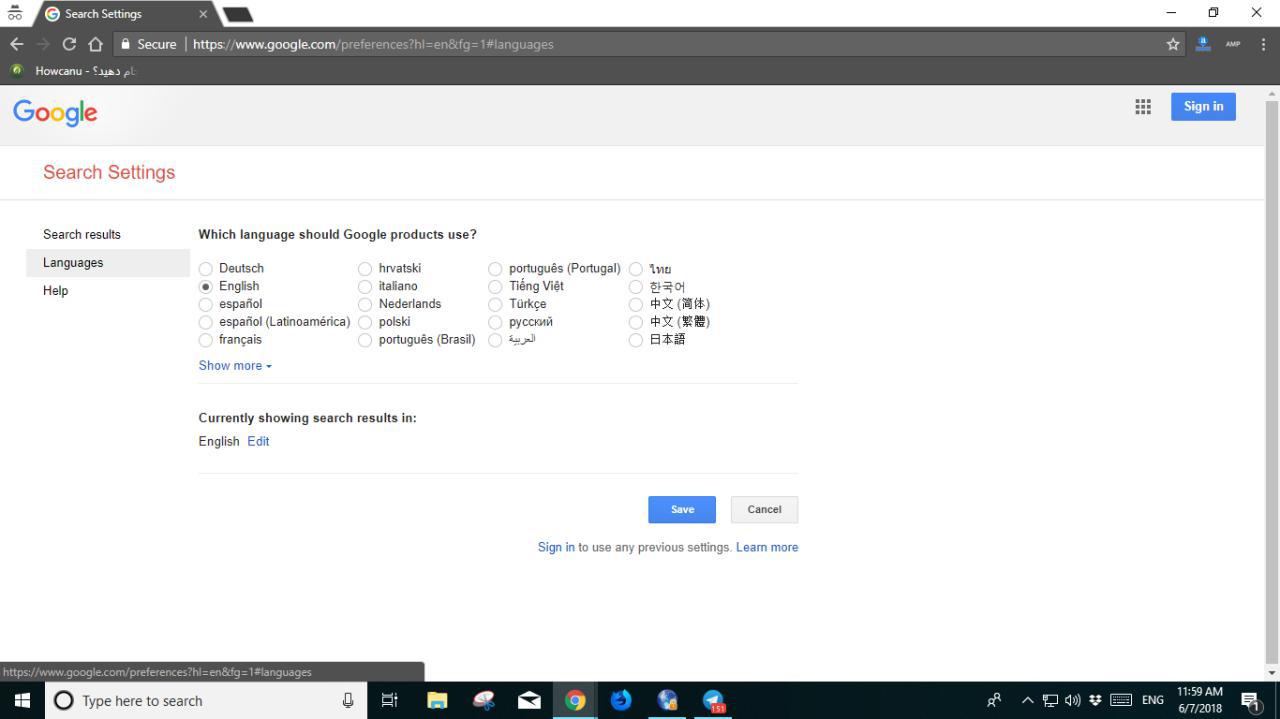The width and height of the screenshot is (1280, 719).
Task: Open the Action Center notifications
Action: (1251, 700)
